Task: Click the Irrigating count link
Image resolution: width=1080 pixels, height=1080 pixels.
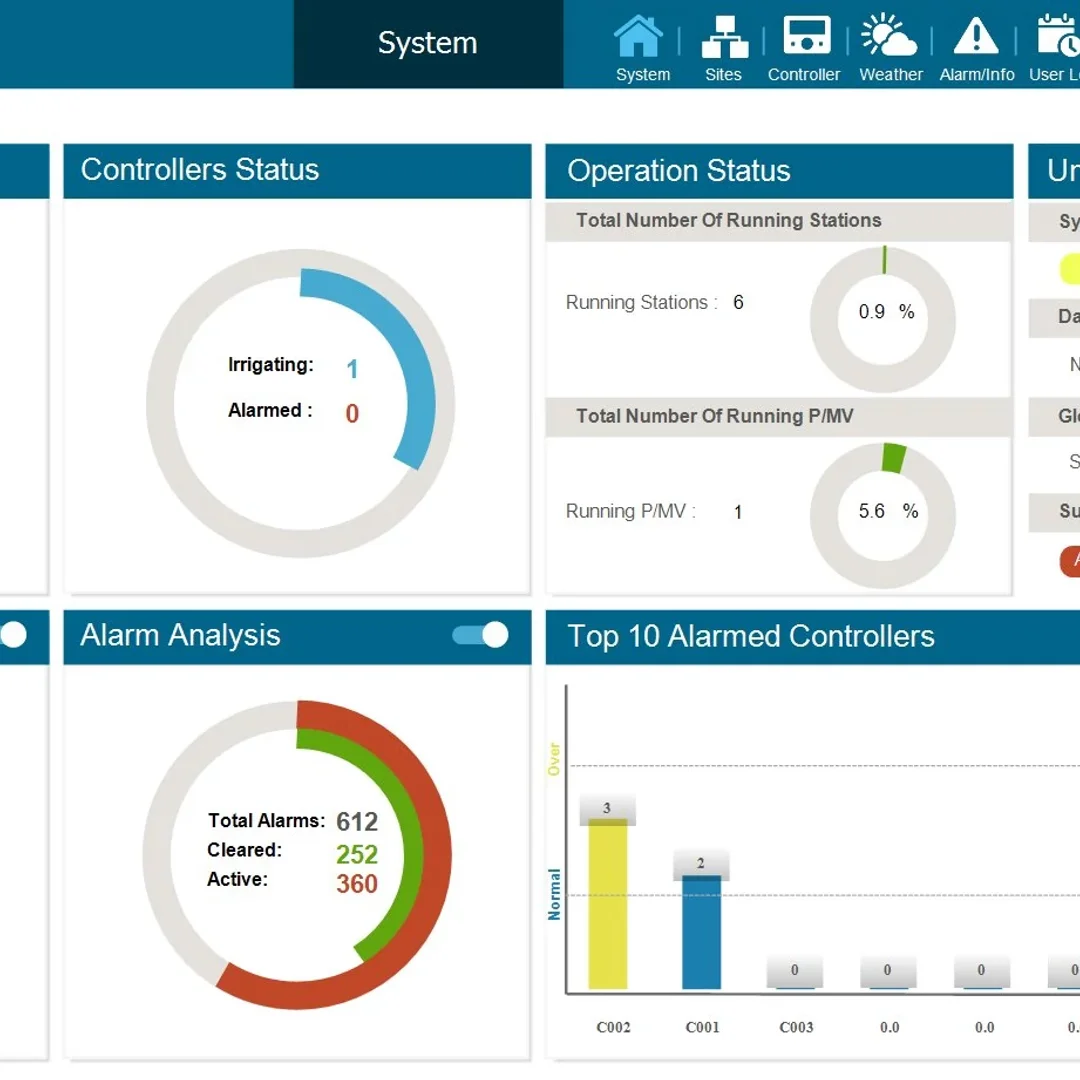Action: (351, 366)
